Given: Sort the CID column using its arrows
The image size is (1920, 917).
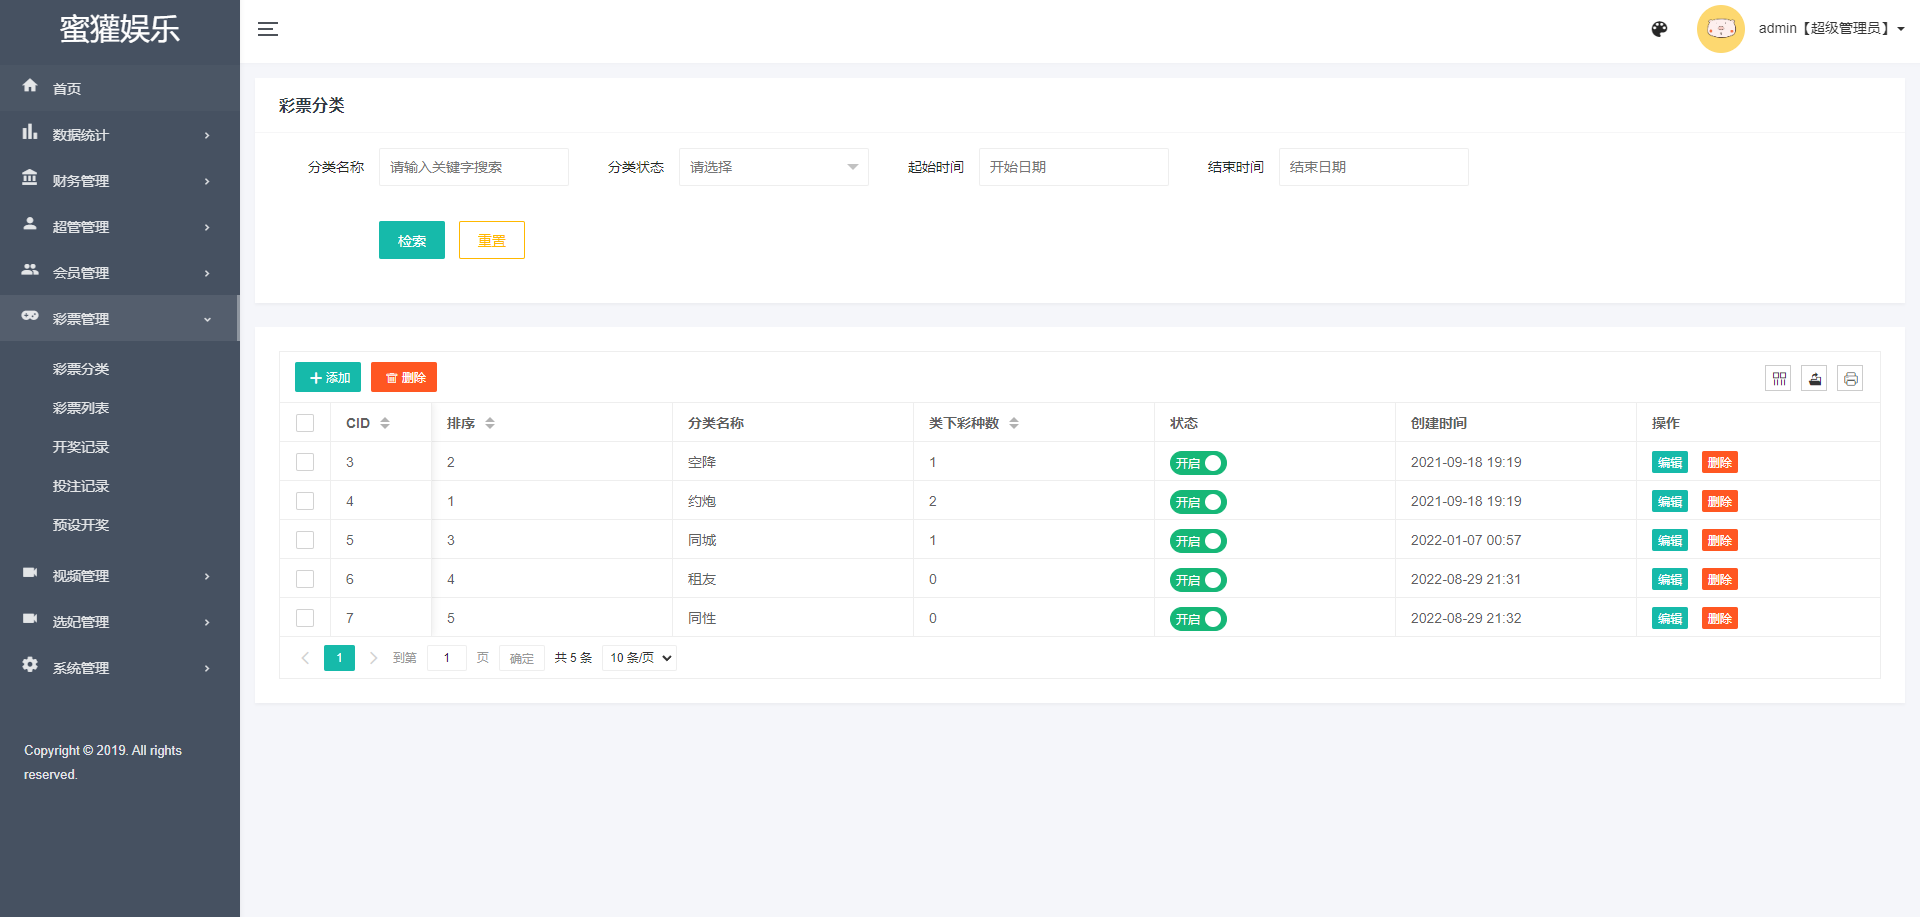Looking at the screenshot, I should (x=385, y=423).
